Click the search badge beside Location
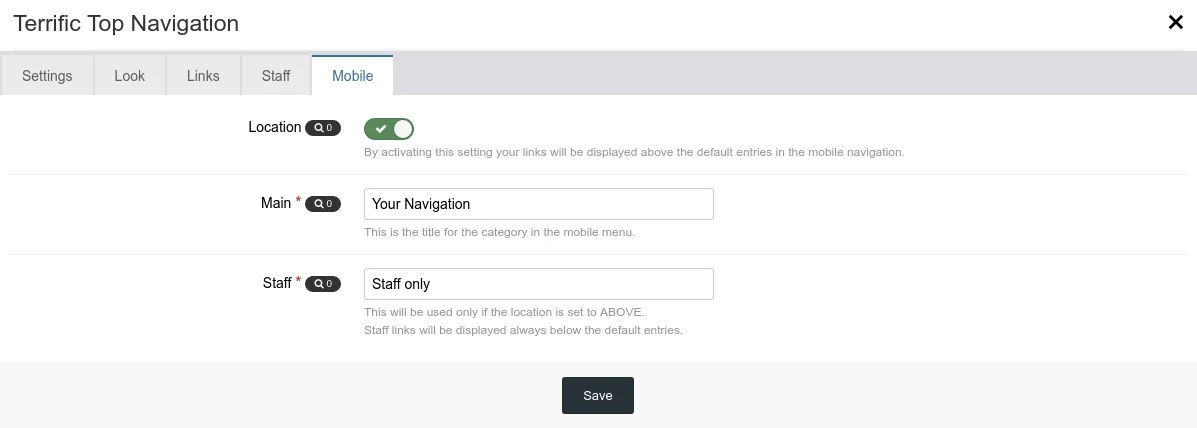Image resolution: width=1197 pixels, height=428 pixels. pos(323,128)
